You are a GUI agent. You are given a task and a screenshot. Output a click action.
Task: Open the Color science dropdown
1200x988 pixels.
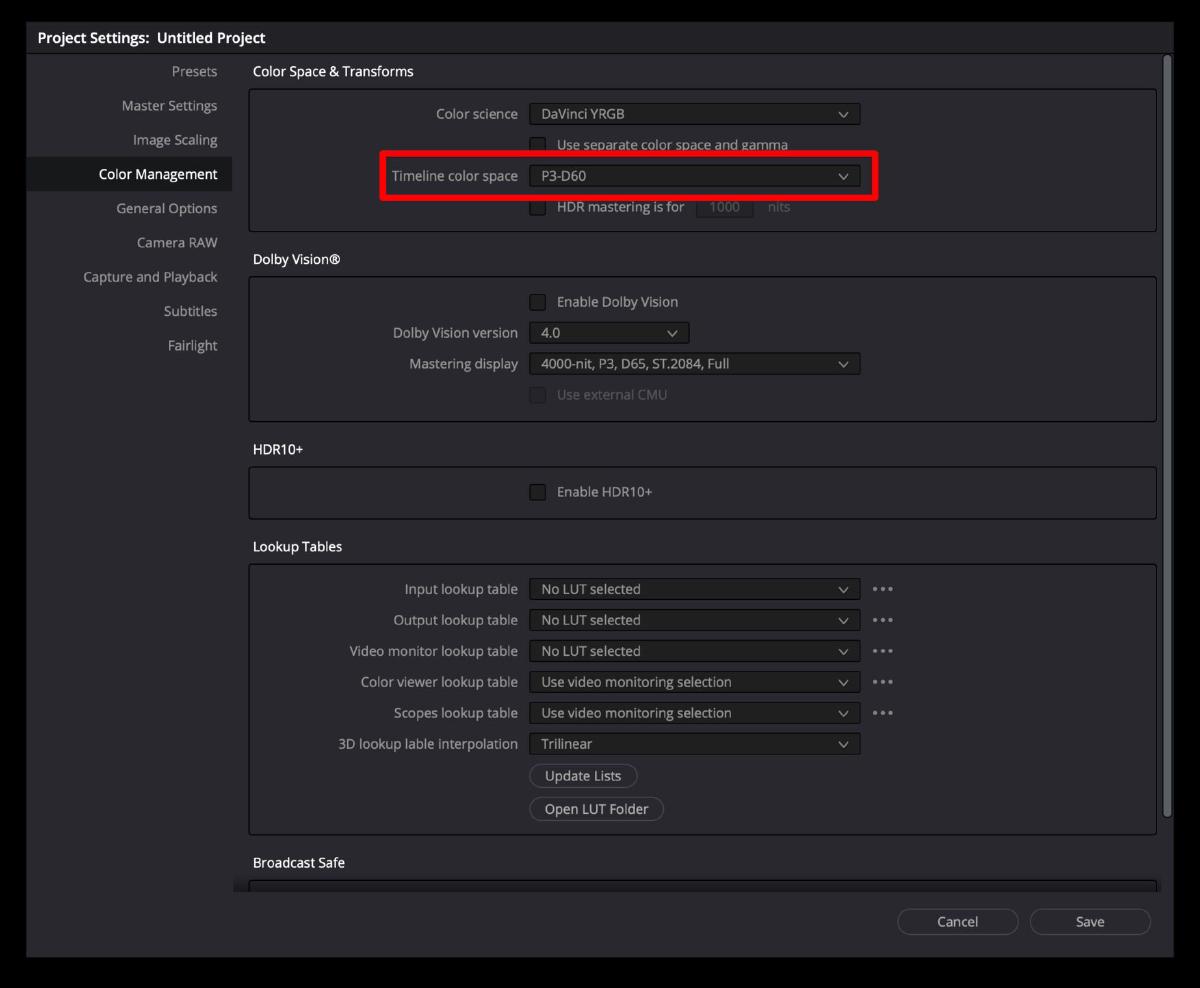(694, 113)
